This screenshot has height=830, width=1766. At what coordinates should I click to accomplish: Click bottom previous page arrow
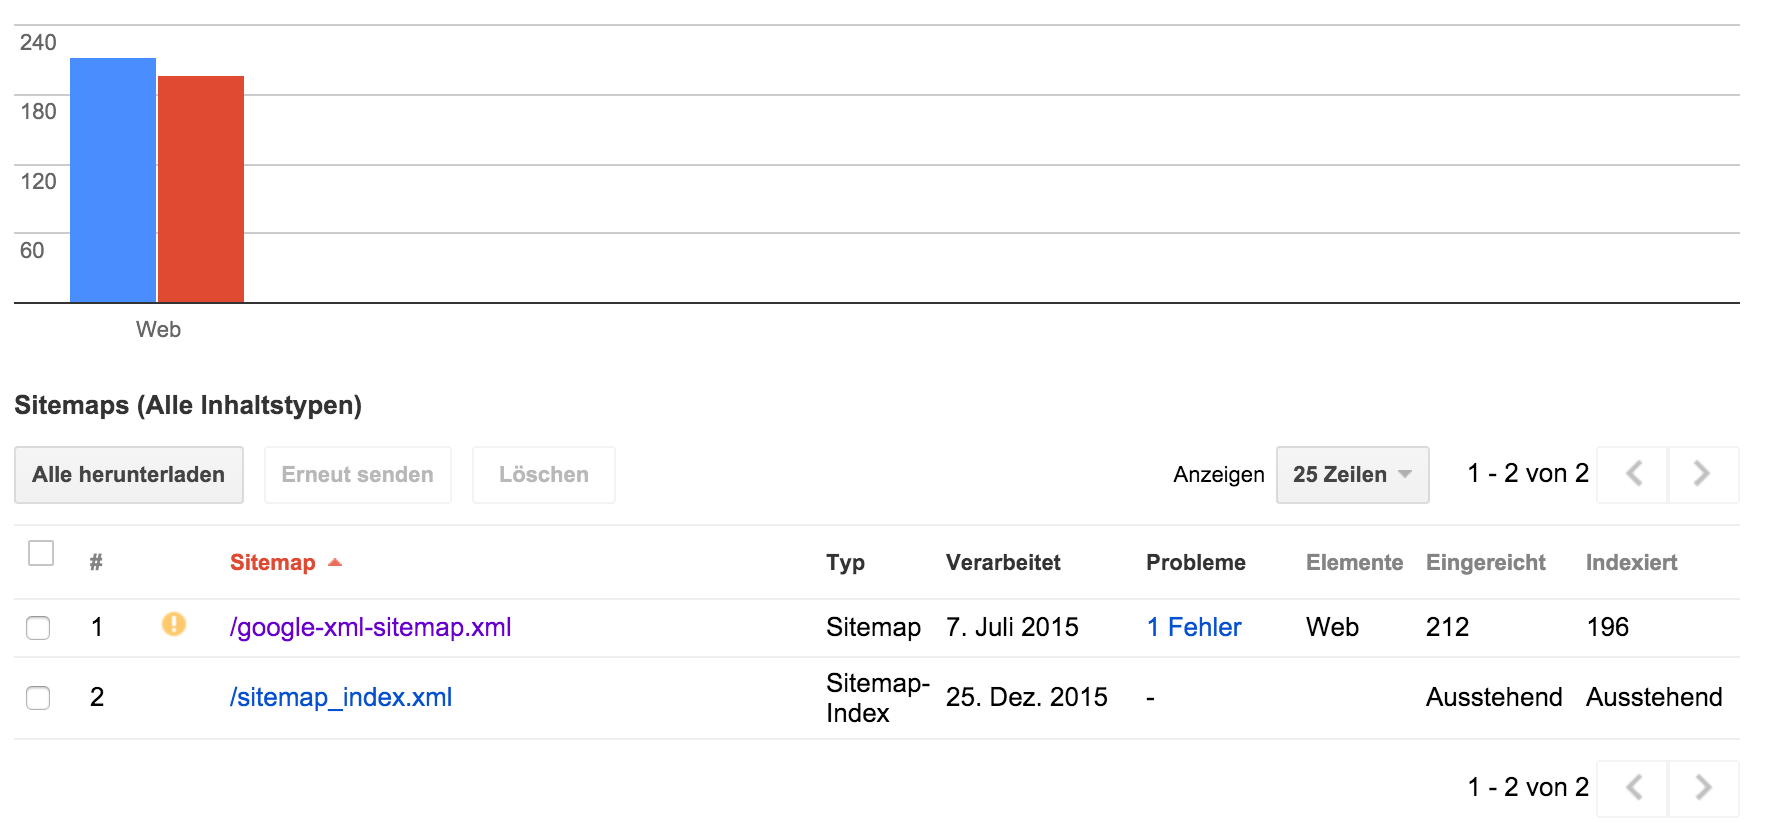point(1633,788)
